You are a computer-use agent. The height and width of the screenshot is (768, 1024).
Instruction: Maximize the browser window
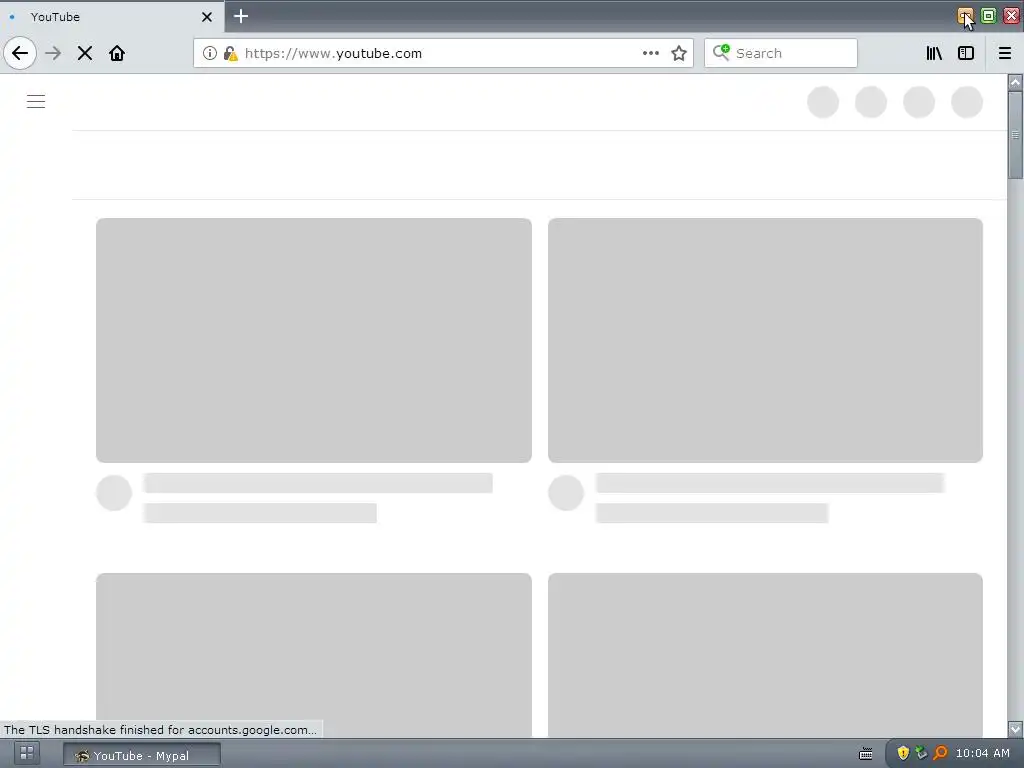pyautogui.click(x=988, y=16)
